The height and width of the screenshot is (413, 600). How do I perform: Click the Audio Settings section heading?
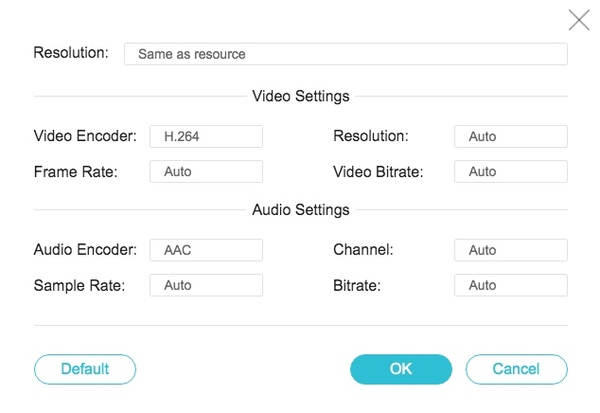click(x=300, y=210)
